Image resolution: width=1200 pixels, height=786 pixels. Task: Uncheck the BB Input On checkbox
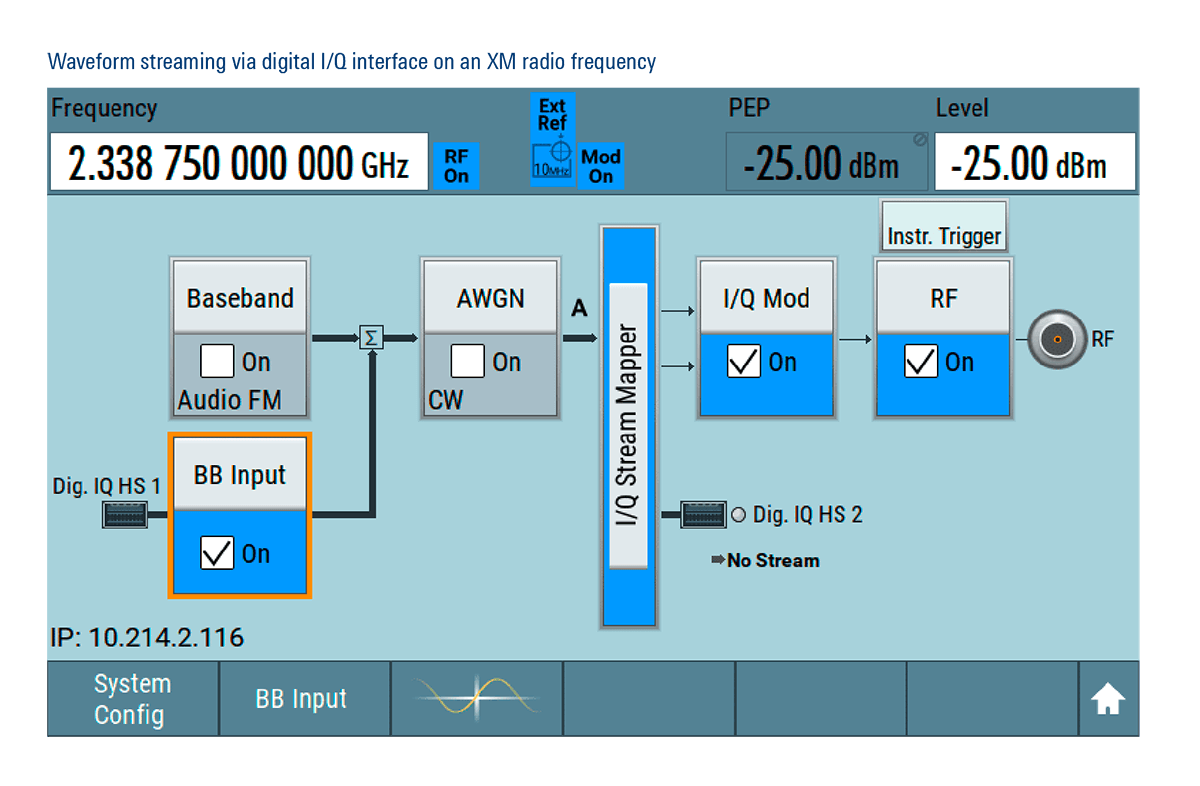click(x=218, y=553)
